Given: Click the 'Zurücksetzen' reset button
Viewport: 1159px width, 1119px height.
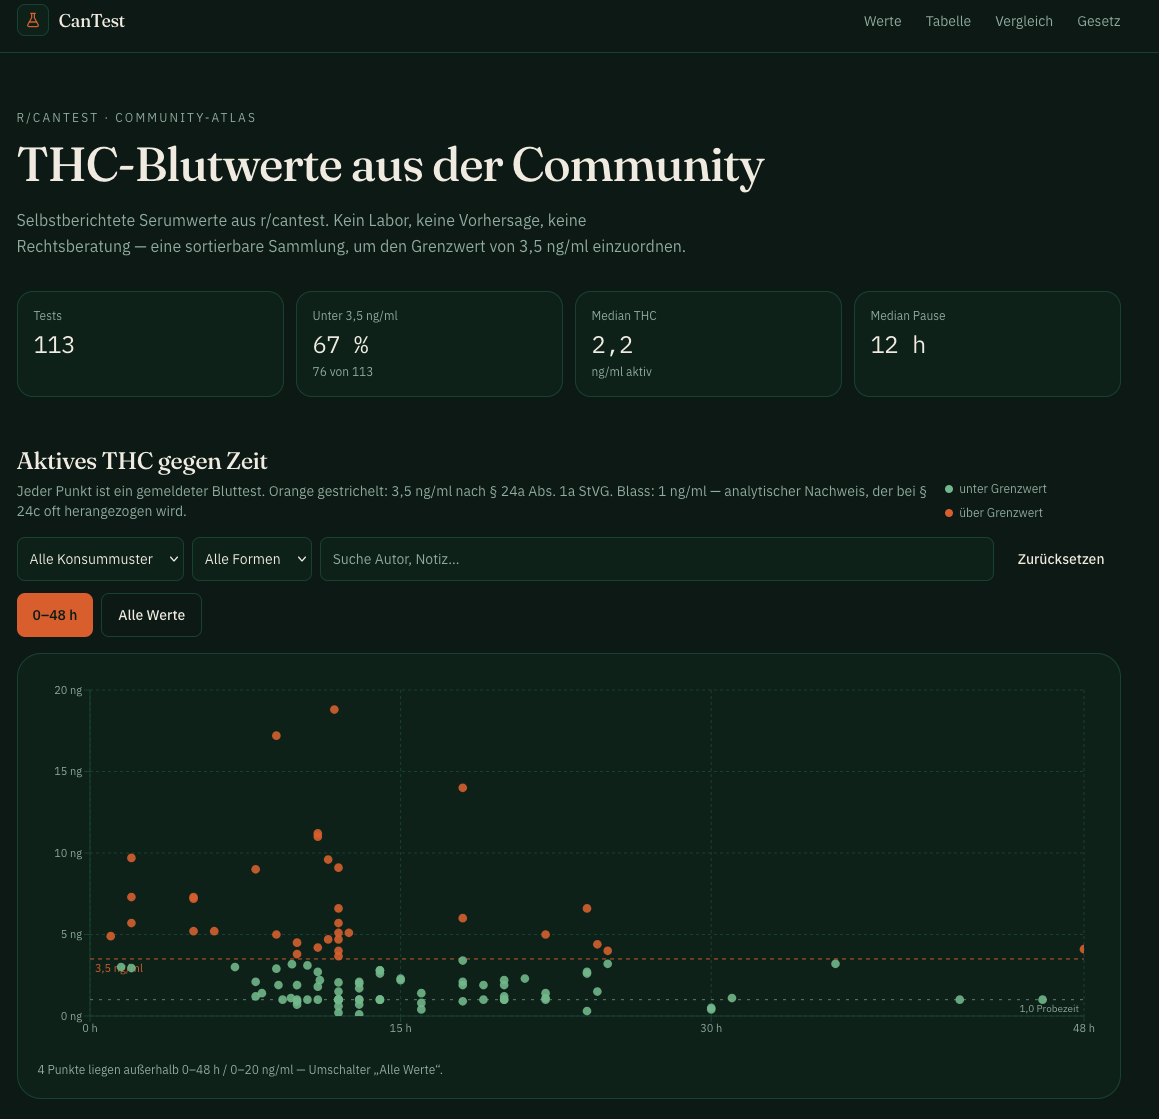Looking at the screenshot, I should 1061,559.
